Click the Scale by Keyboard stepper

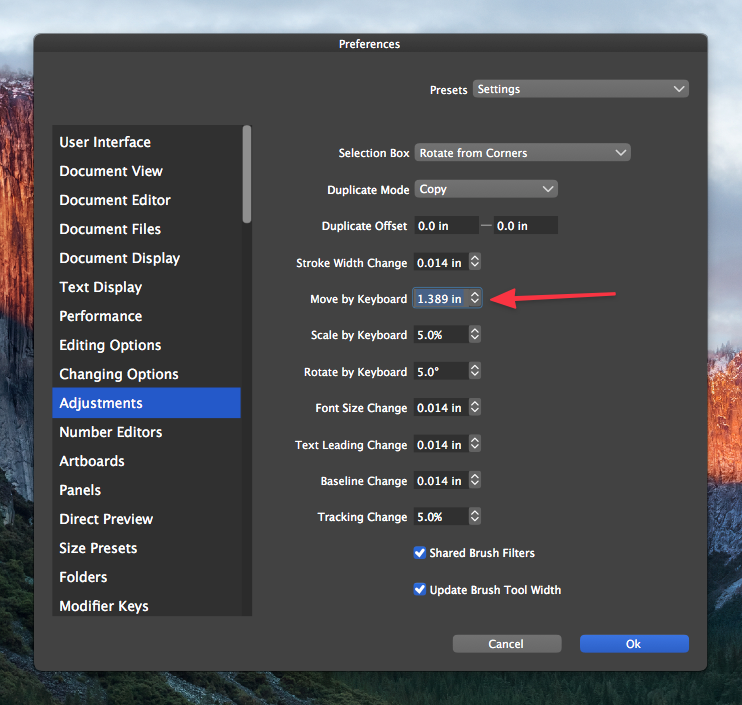click(475, 335)
